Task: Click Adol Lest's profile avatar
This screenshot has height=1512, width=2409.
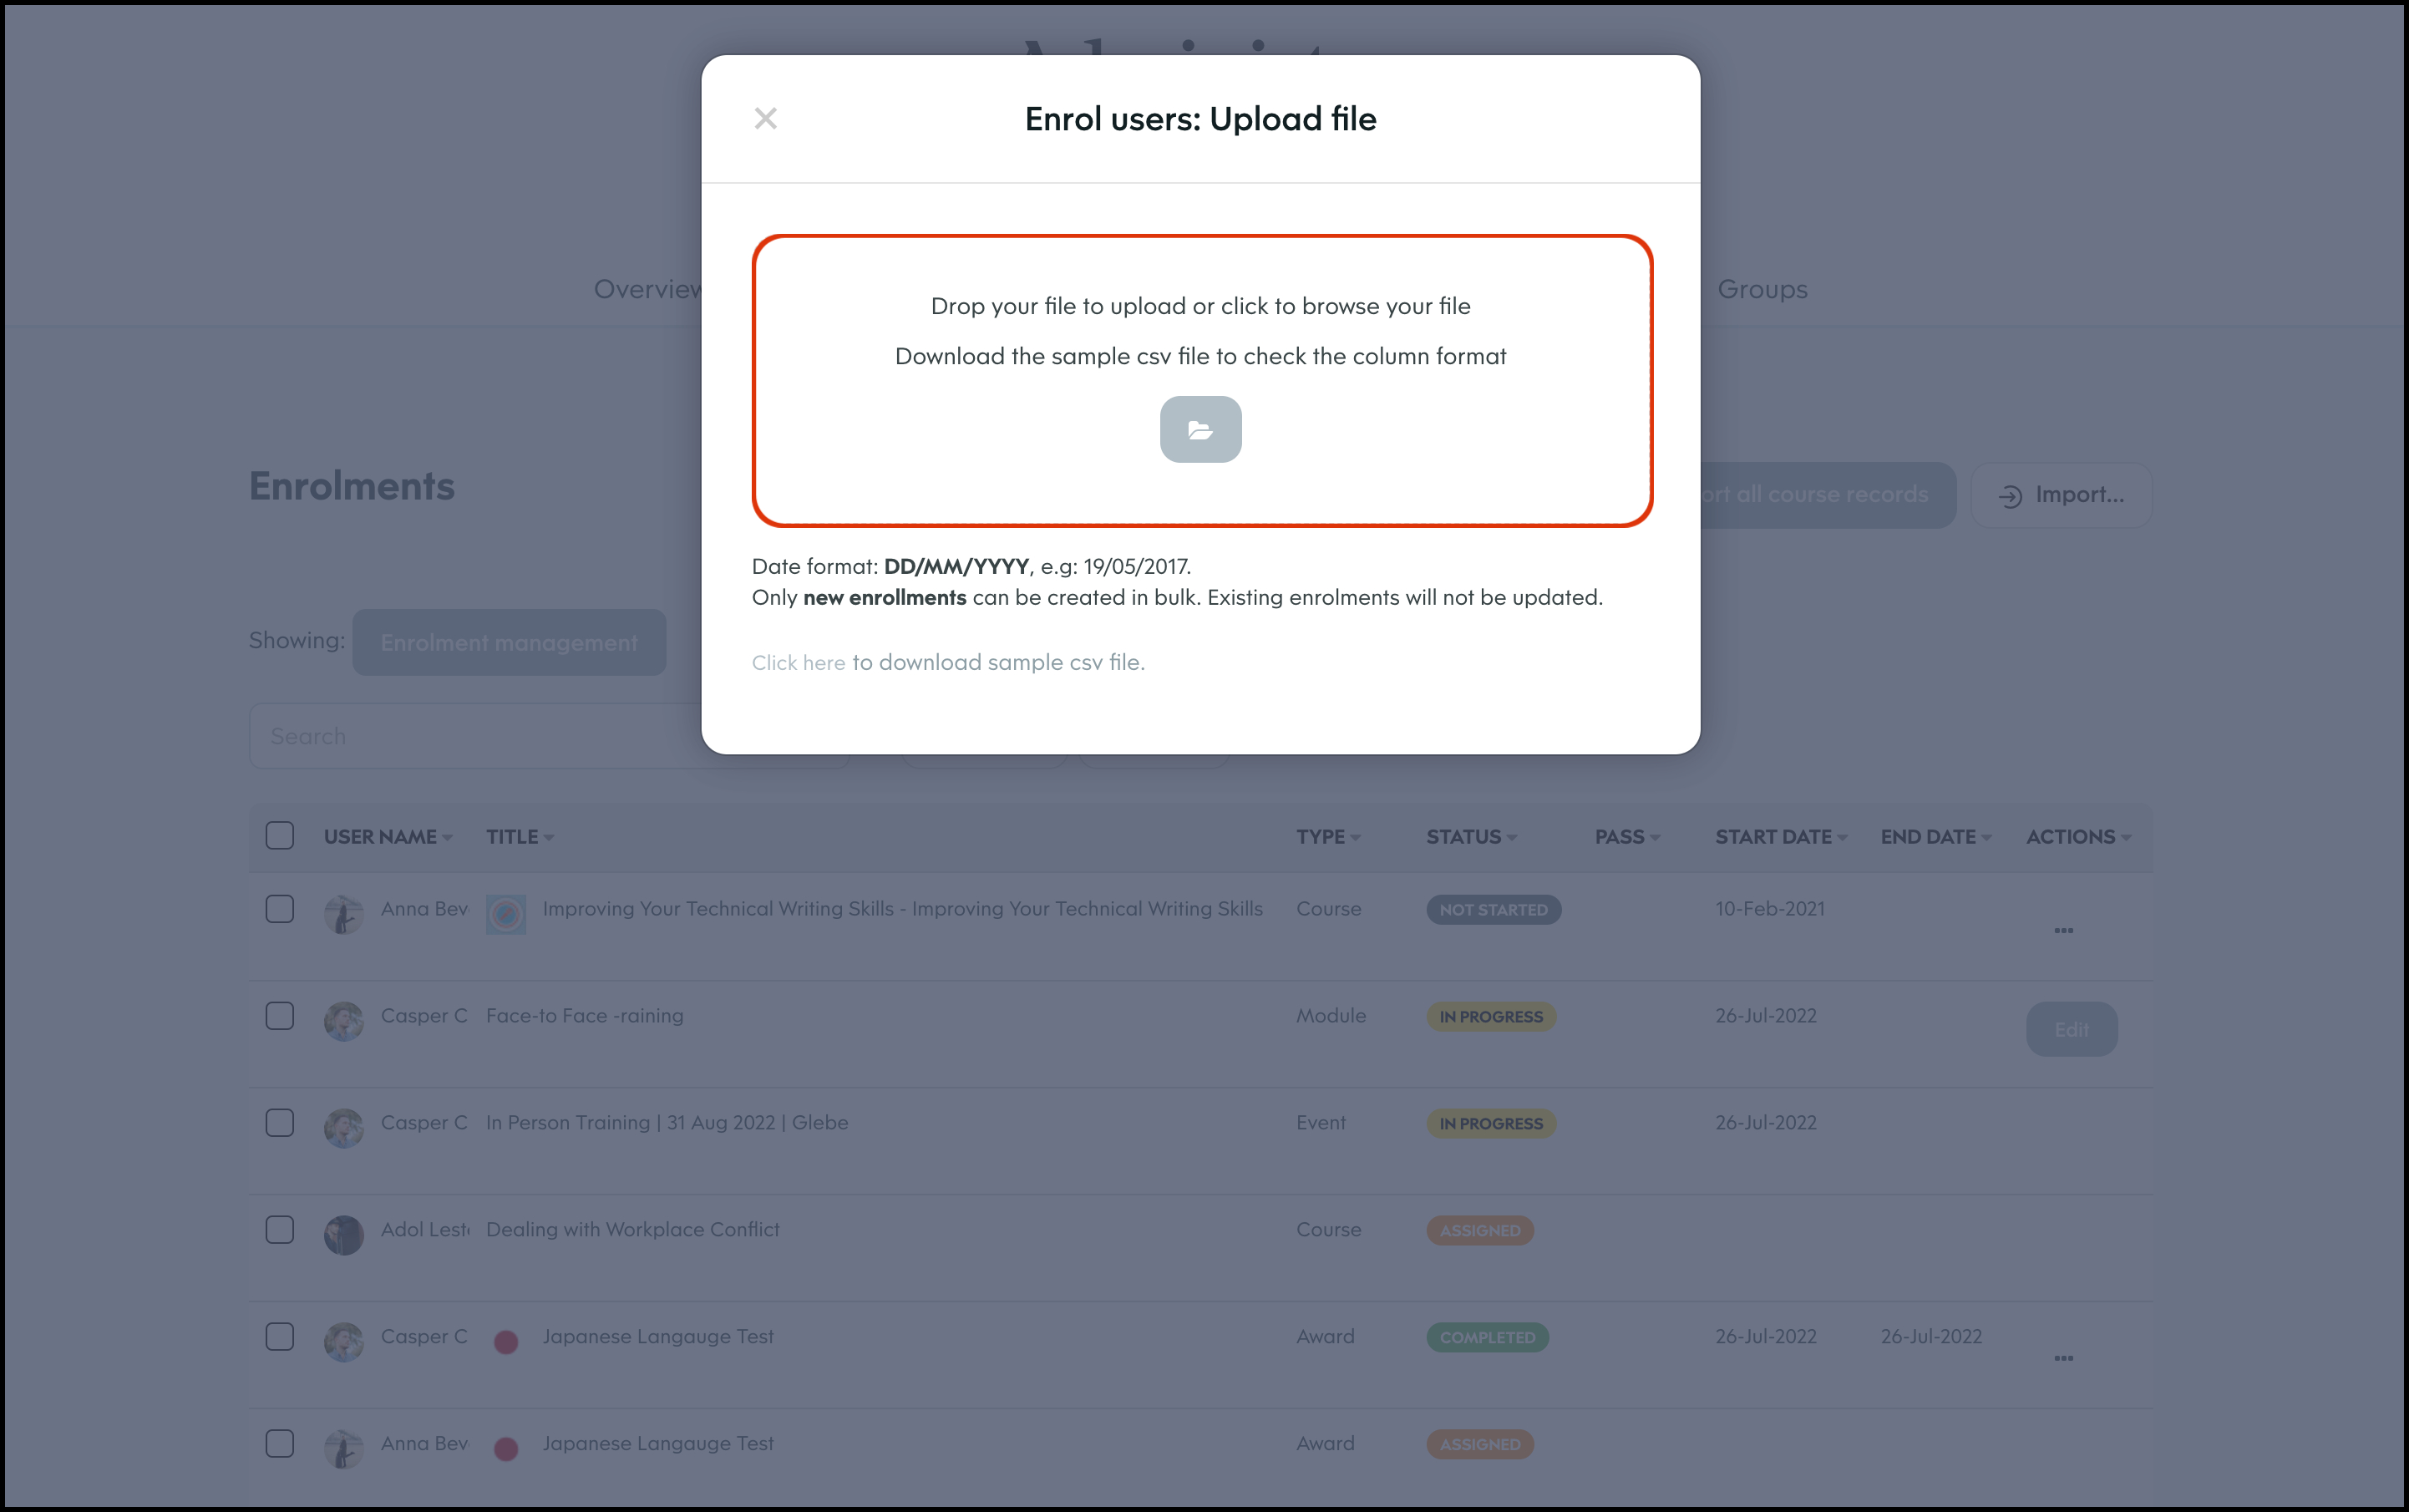Action: coord(343,1235)
